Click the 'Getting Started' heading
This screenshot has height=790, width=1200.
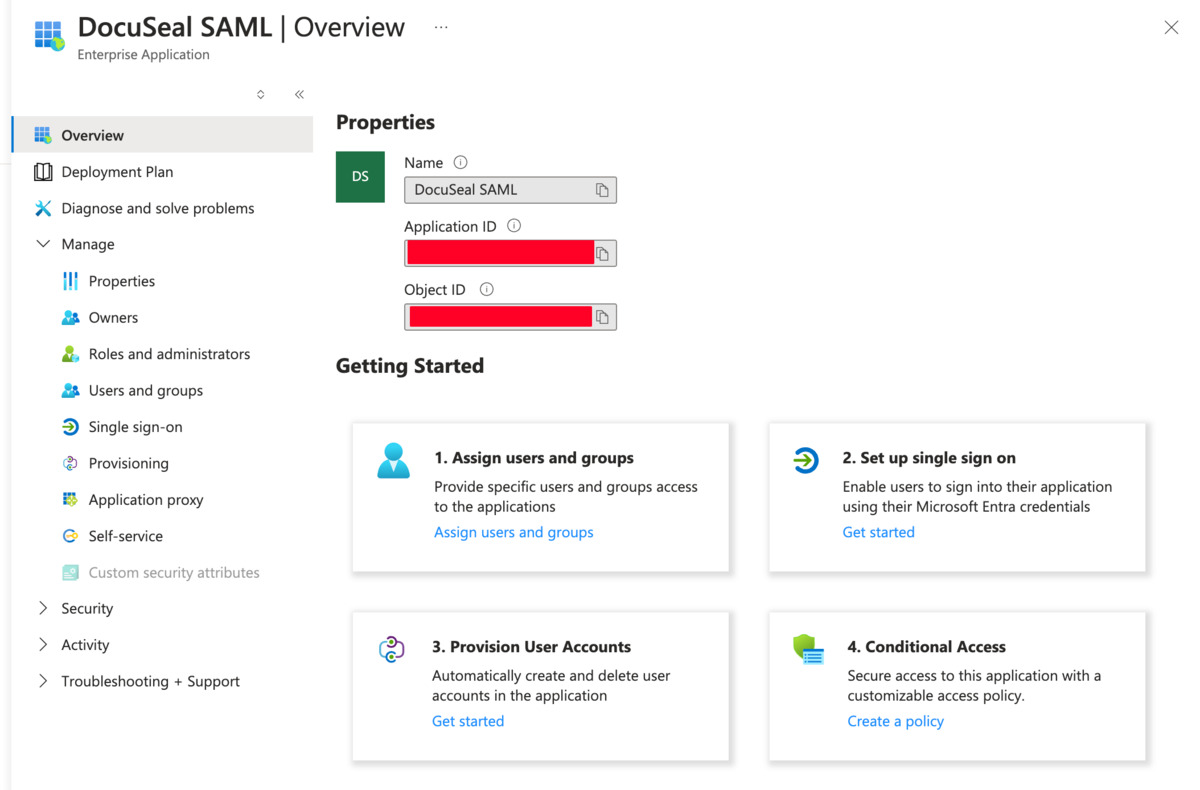410,366
